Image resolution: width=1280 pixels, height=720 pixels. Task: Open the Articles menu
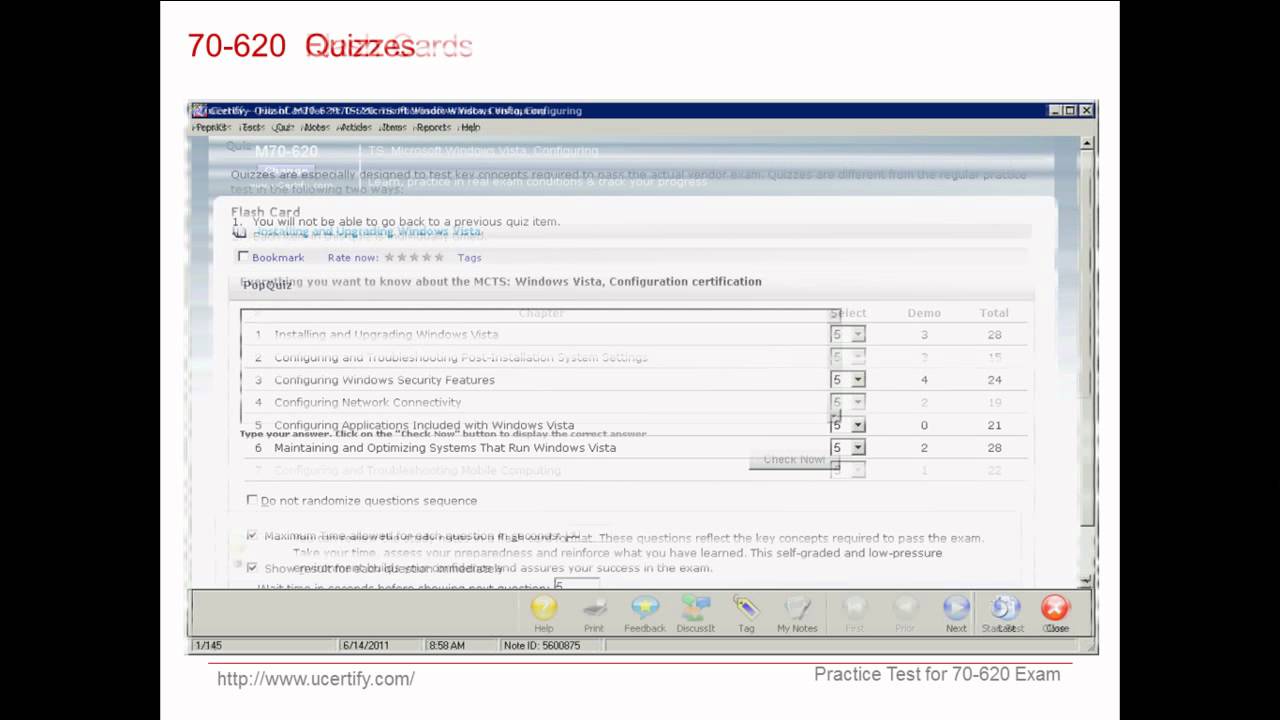(354, 128)
